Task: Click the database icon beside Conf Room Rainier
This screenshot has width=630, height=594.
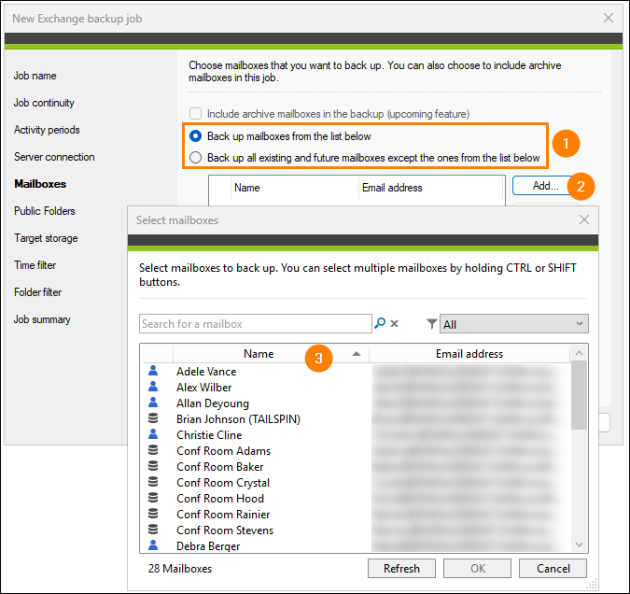Action: click(x=153, y=514)
